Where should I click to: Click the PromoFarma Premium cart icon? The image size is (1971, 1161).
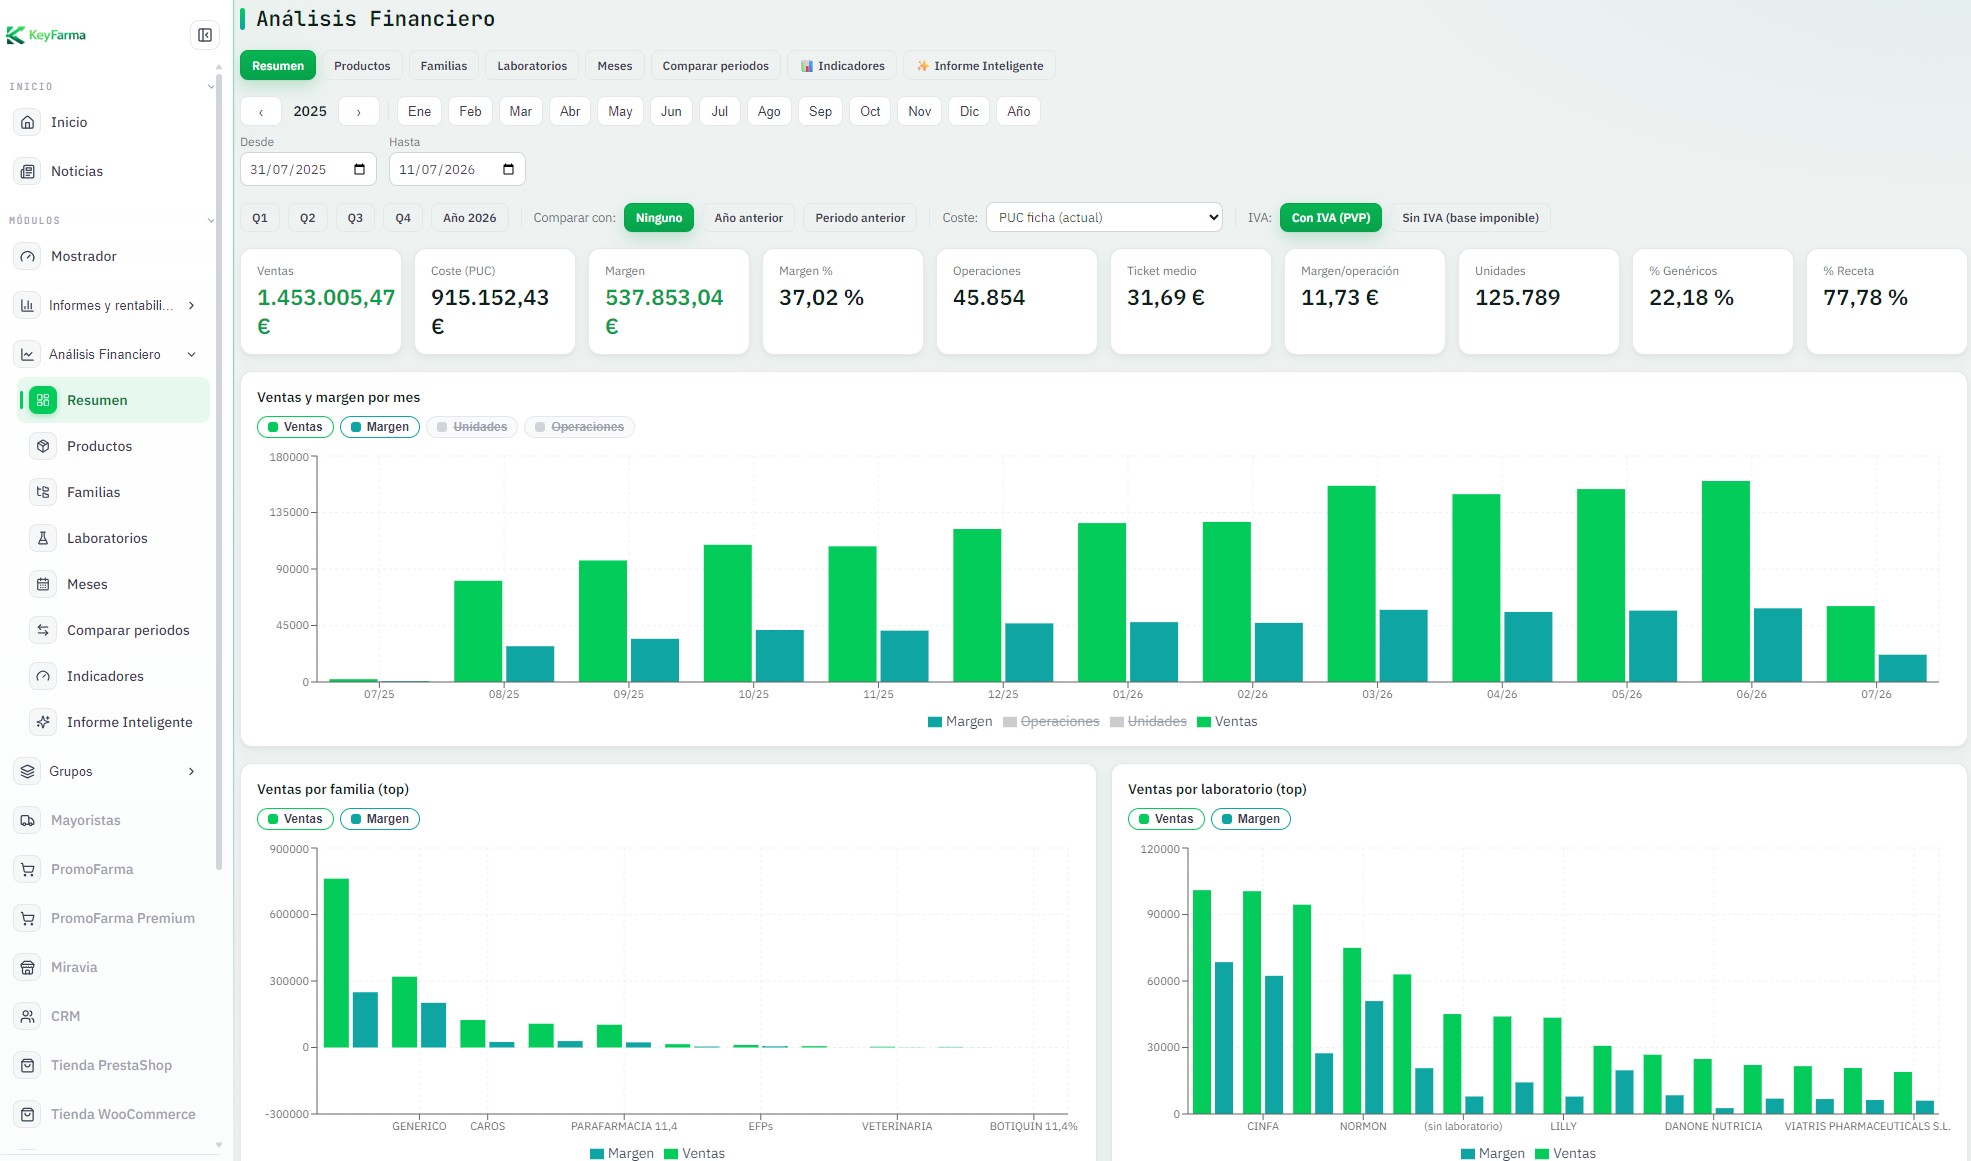coord(28,918)
